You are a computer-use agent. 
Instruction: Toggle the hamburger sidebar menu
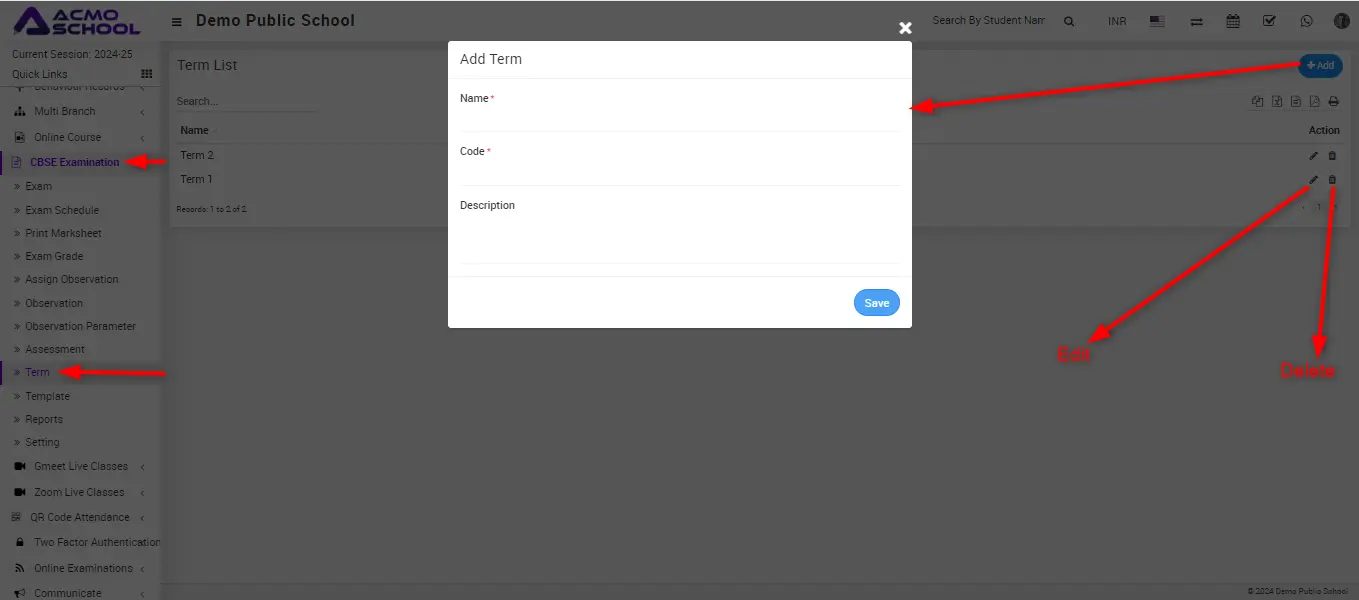[x=177, y=21]
